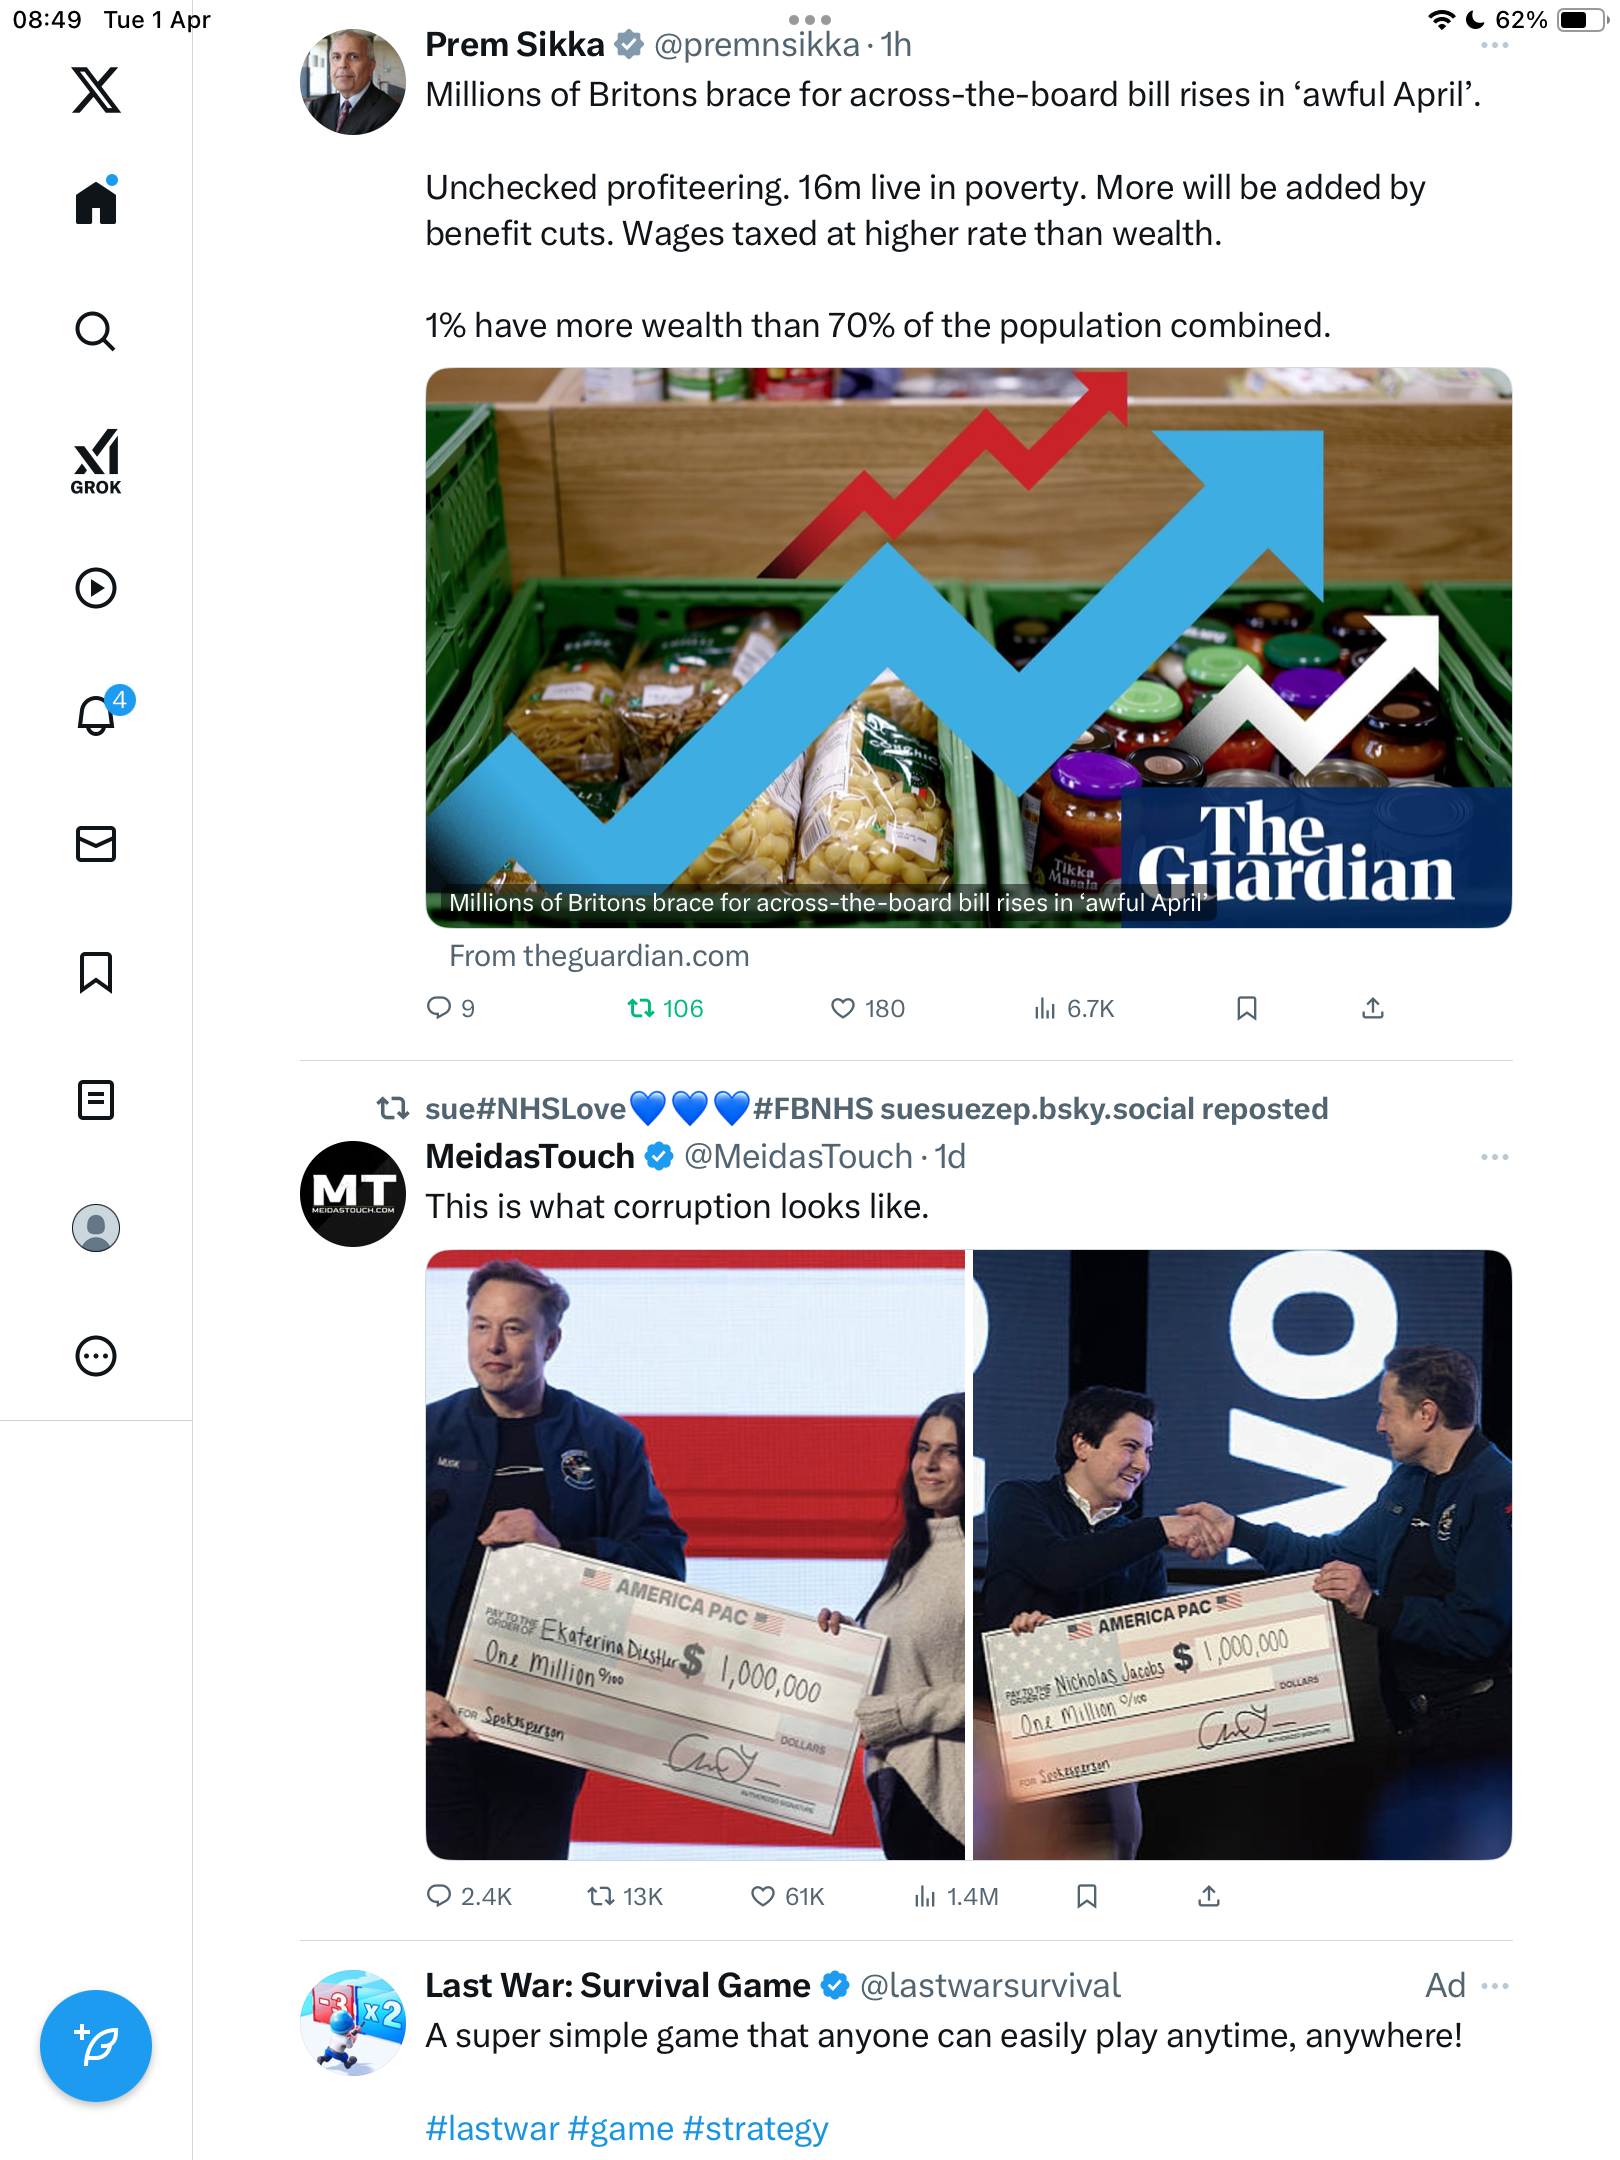Share the MeidasTouch post
The width and height of the screenshot is (1620, 2160).
point(1209,1896)
